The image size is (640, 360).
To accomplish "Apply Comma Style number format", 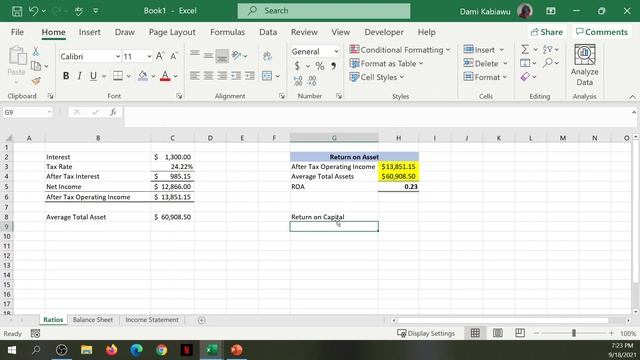I will 333,66.
